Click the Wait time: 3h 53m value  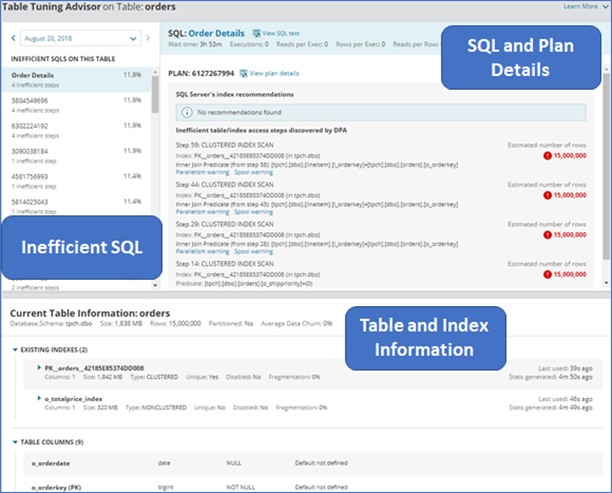(195, 44)
